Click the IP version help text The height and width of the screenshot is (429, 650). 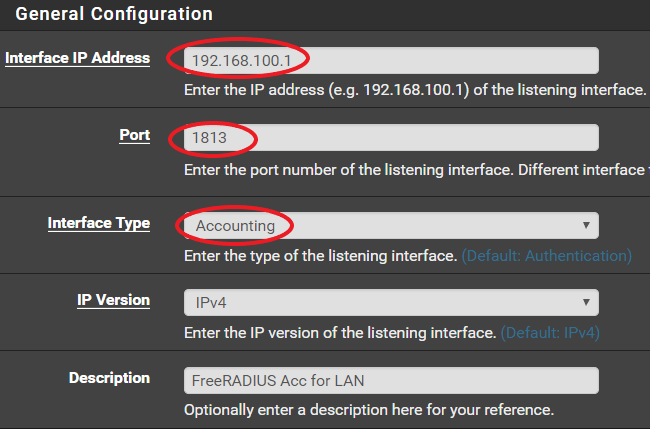click(340, 332)
